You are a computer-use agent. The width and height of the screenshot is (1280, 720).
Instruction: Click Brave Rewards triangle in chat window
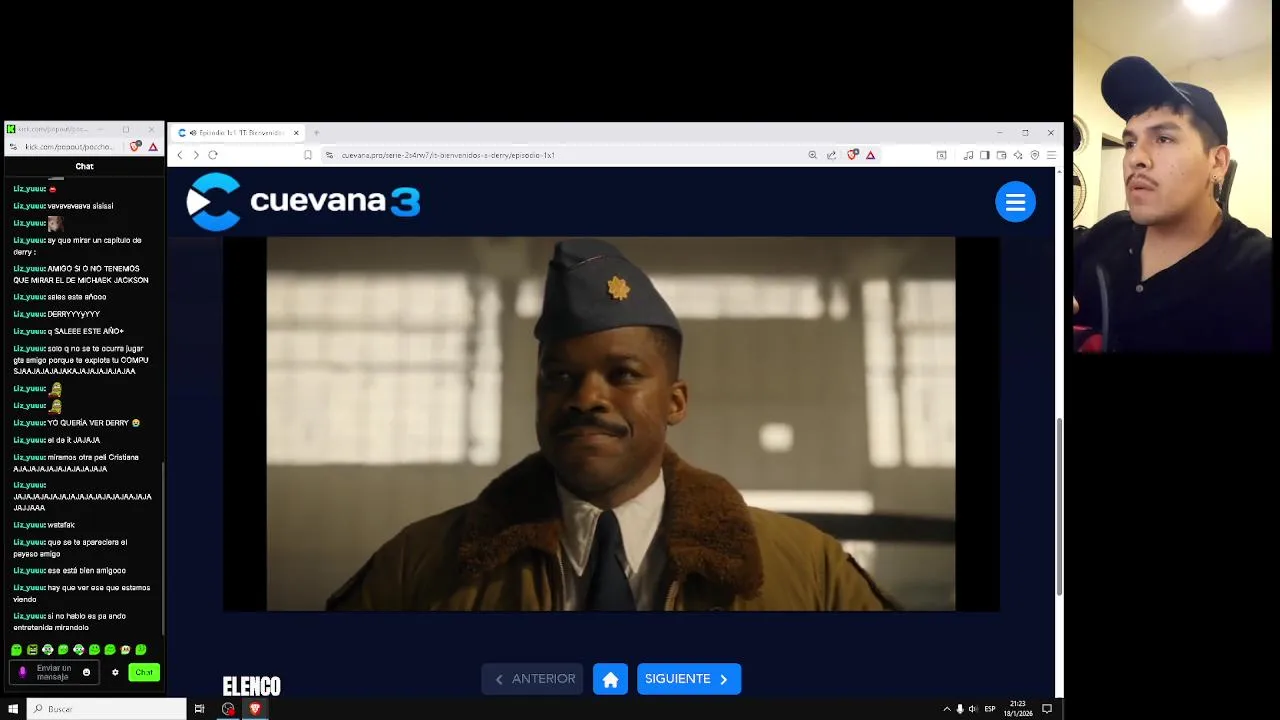click(153, 147)
